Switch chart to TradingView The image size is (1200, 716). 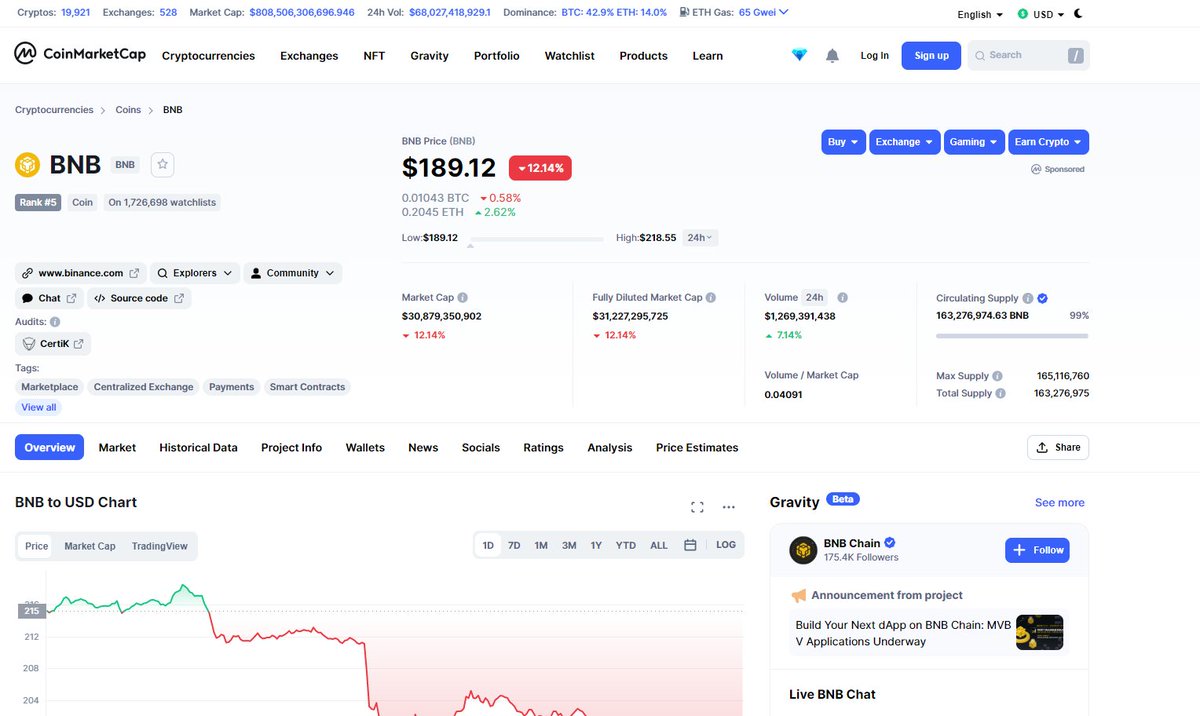pyautogui.click(x=160, y=546)
